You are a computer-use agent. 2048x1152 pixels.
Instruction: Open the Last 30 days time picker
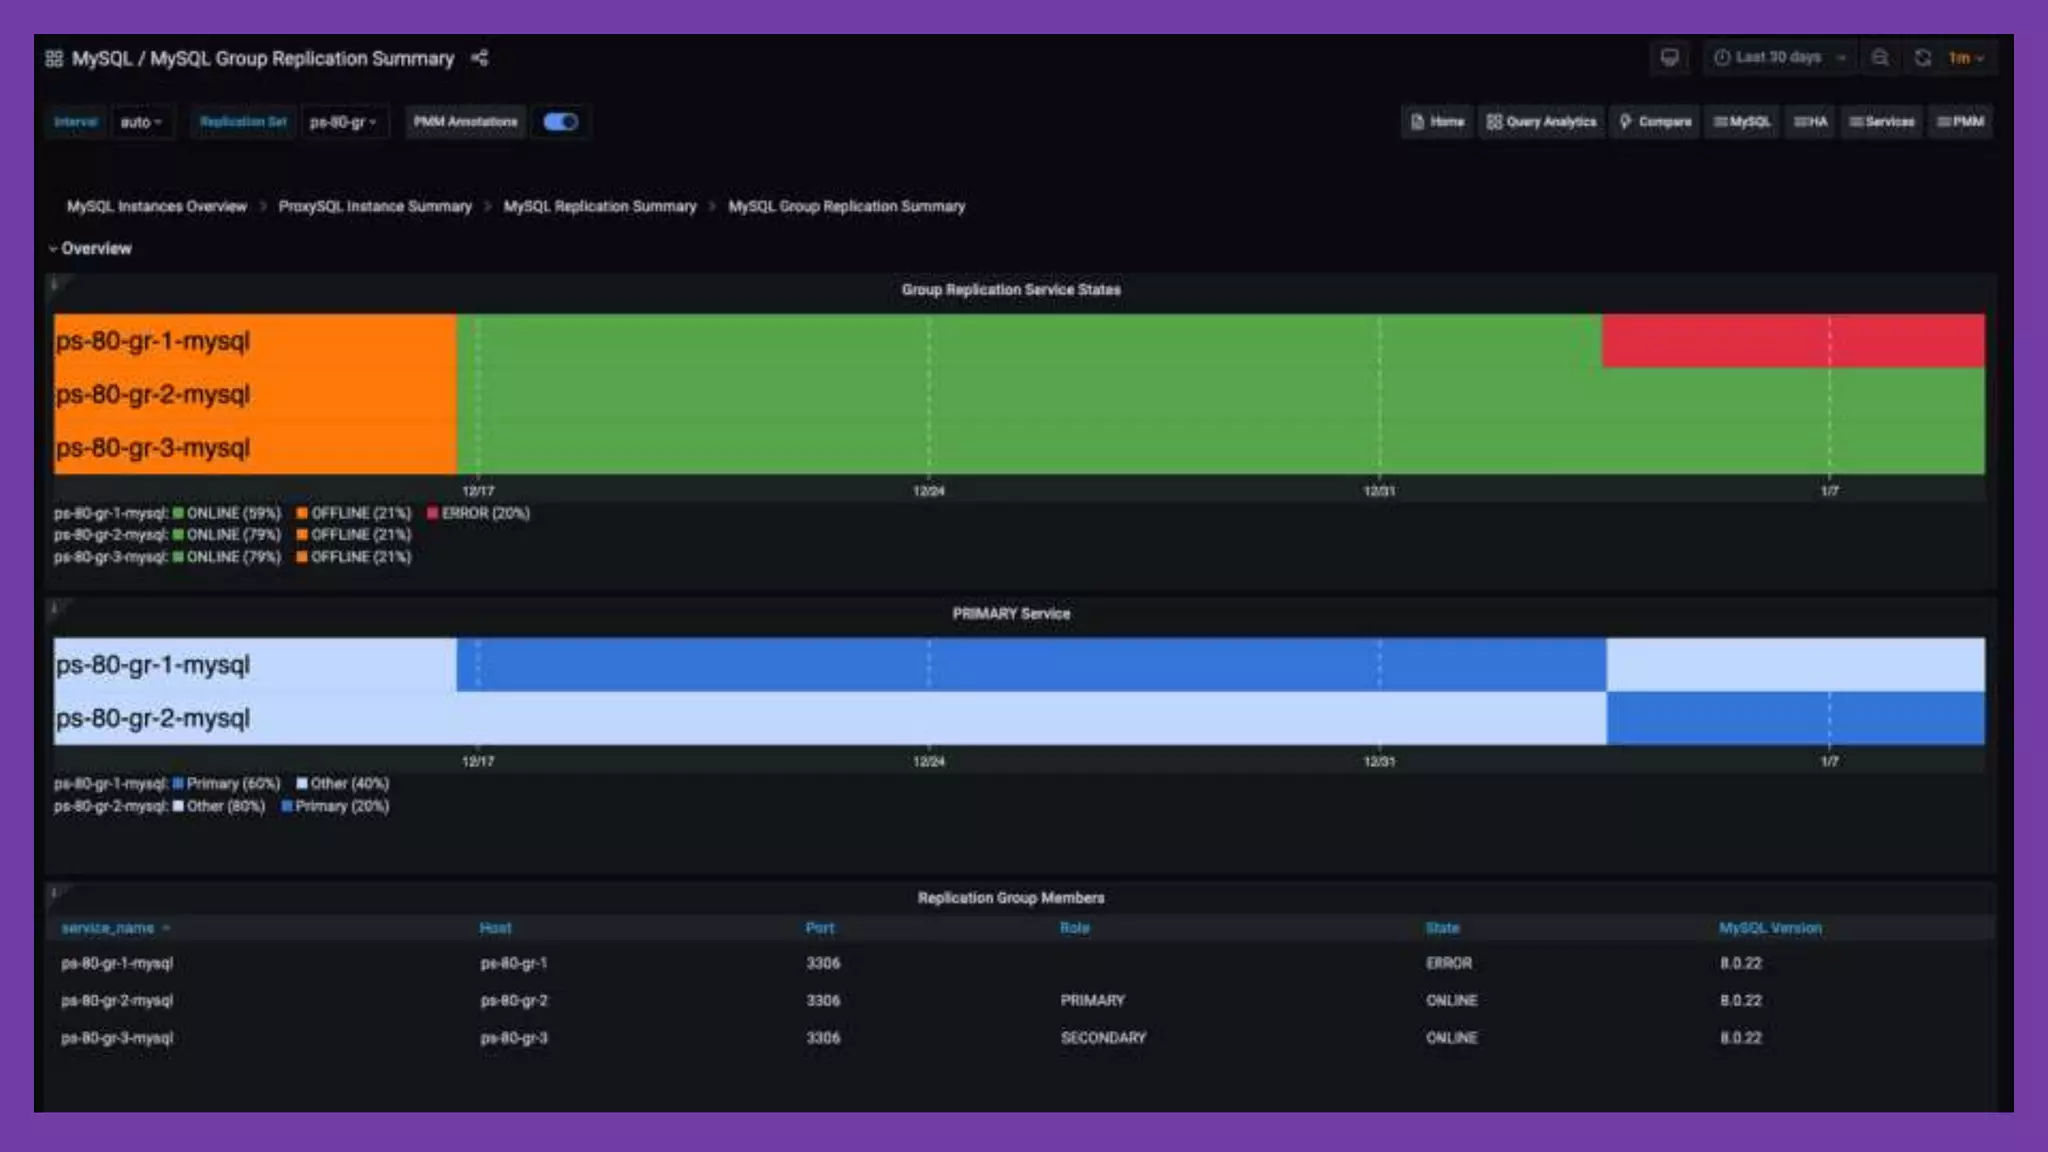(x=1778, y=58)
